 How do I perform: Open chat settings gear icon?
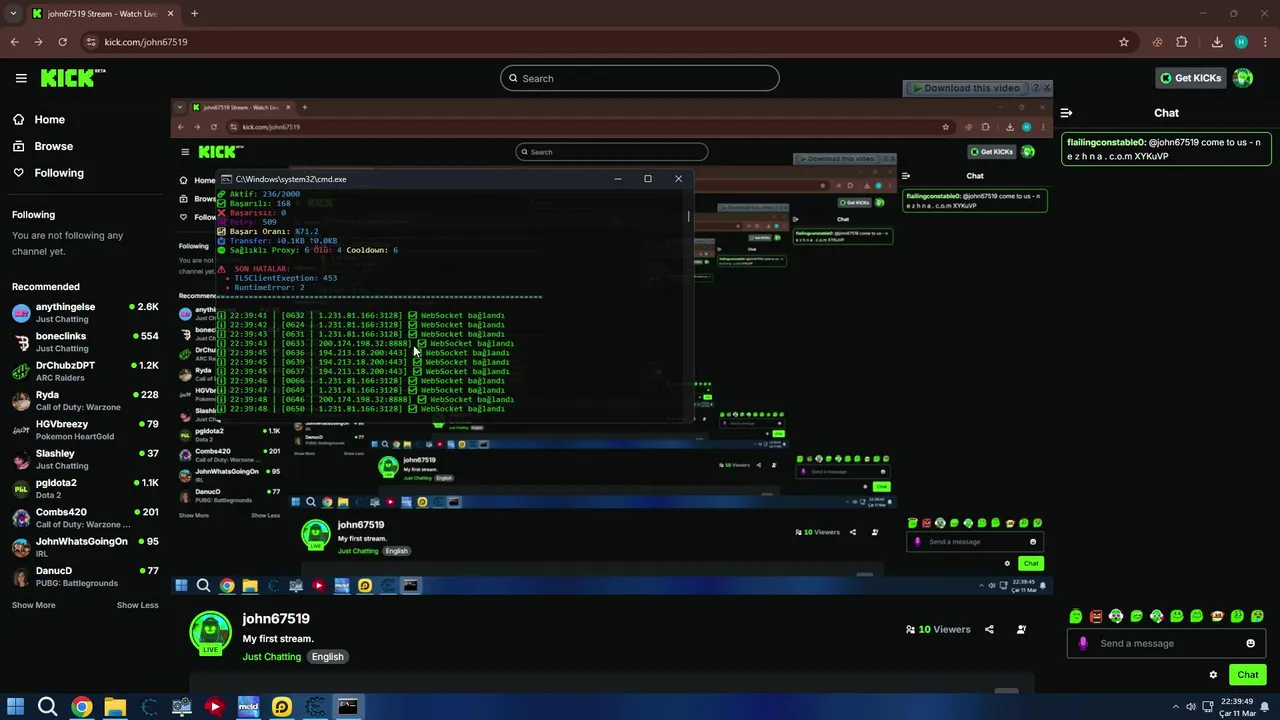coord(1213,675)
